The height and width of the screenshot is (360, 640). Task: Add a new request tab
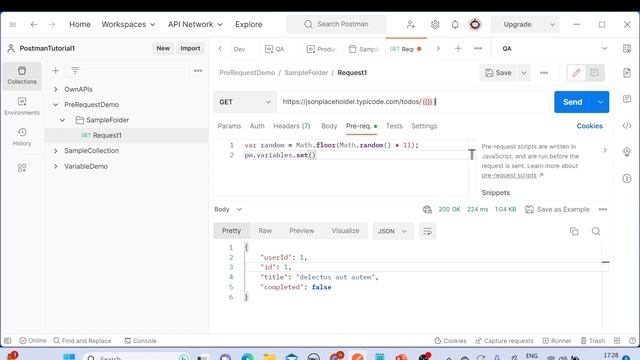(x=458, y=49)
